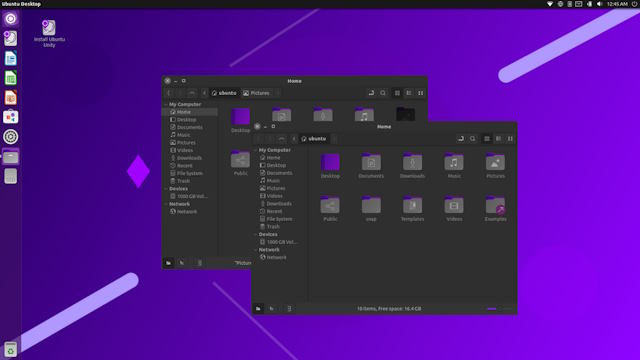Open 1000 GB Vol in front window sidebar
Screen dimensions: 640x360
280,242
